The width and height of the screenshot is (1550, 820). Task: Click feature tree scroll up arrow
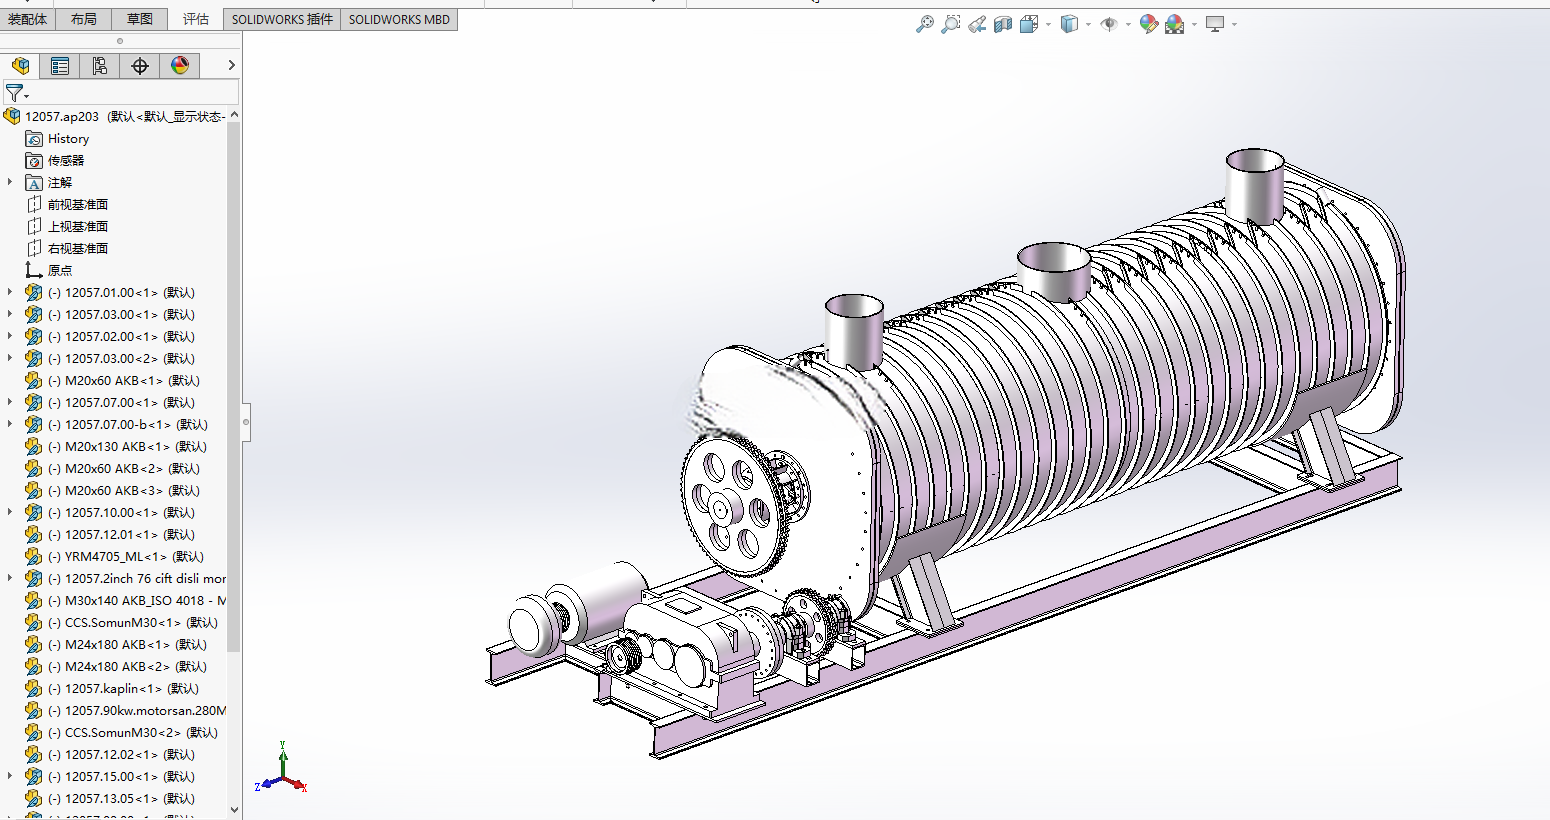234,115
